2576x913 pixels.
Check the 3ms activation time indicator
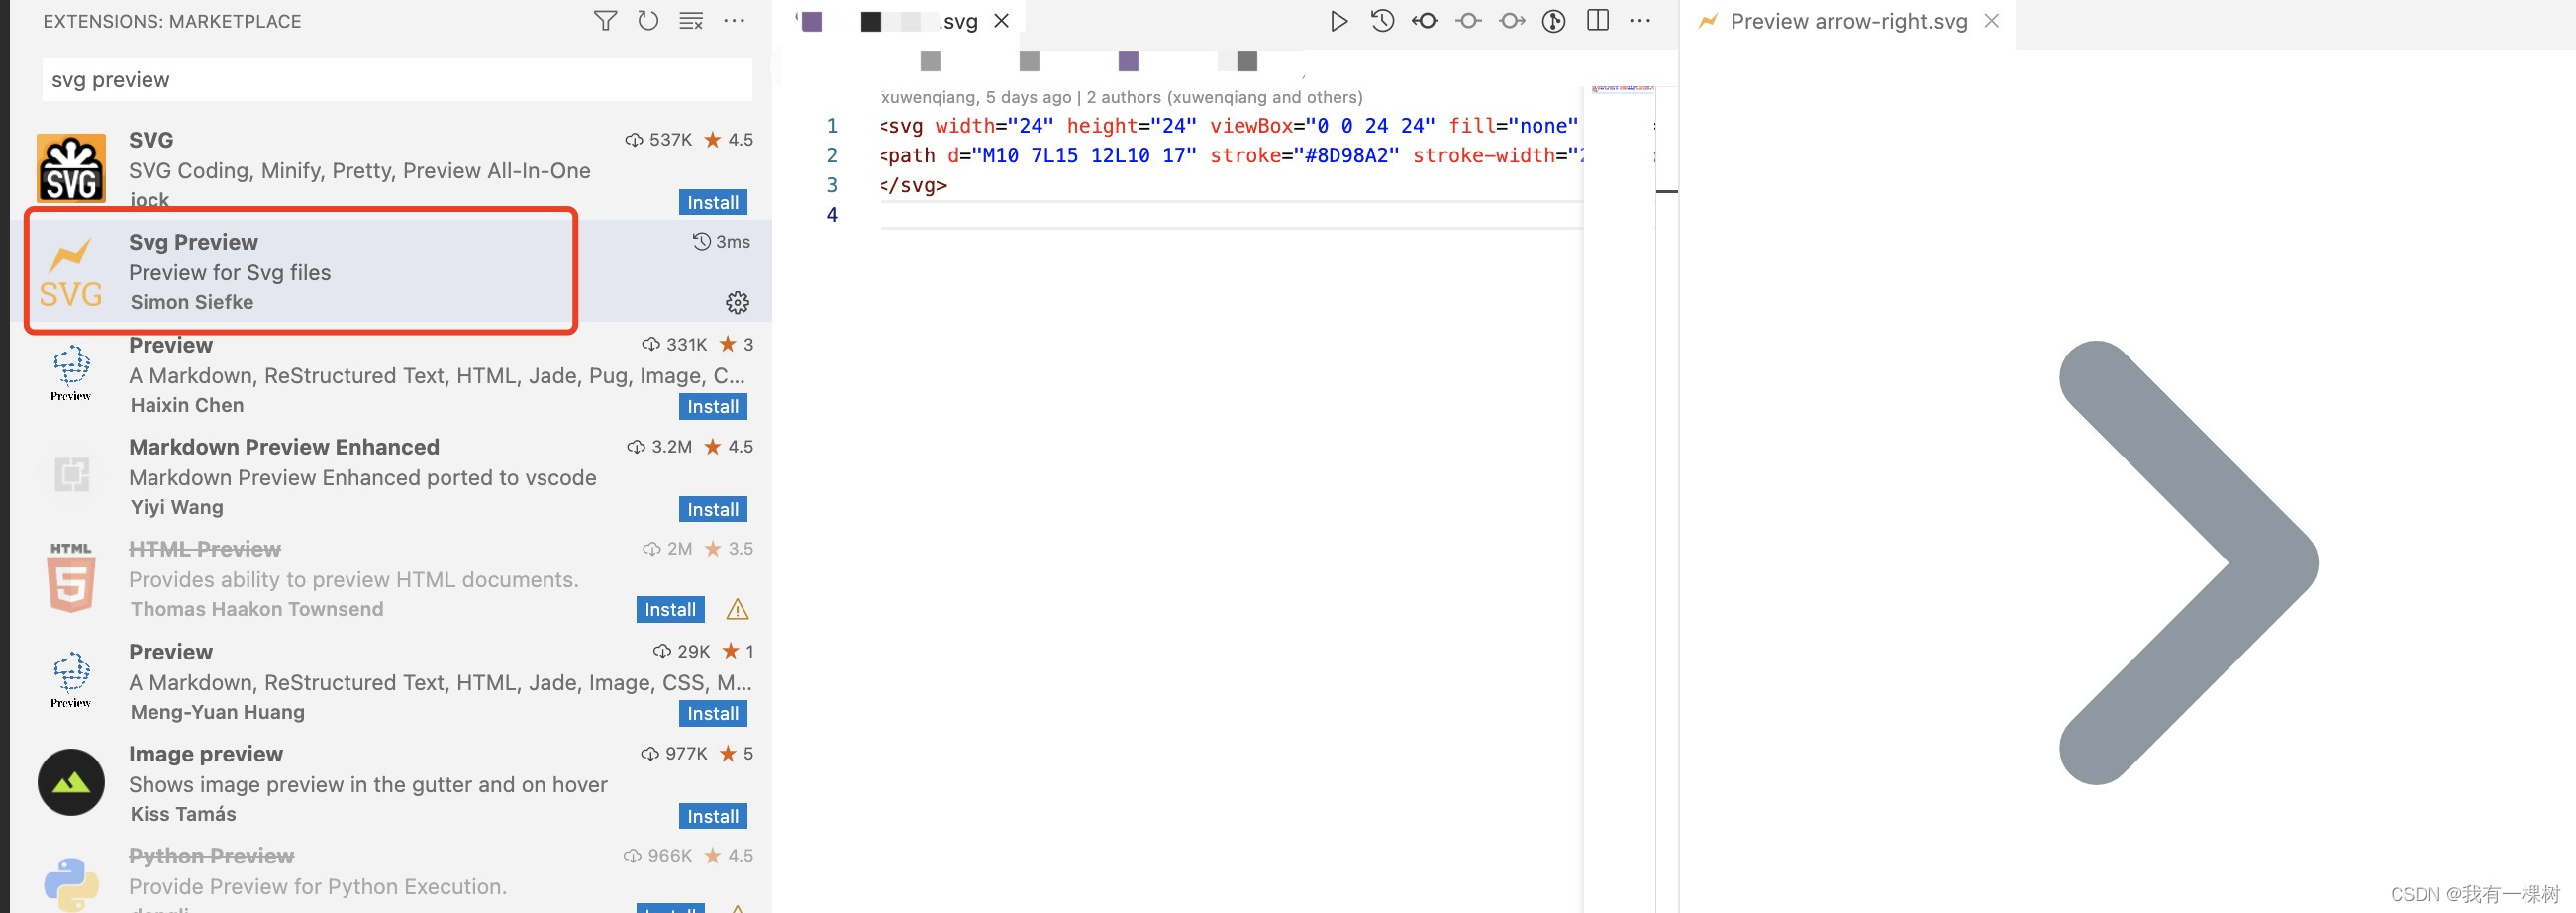pyautogui.click(x=722, y=241)
